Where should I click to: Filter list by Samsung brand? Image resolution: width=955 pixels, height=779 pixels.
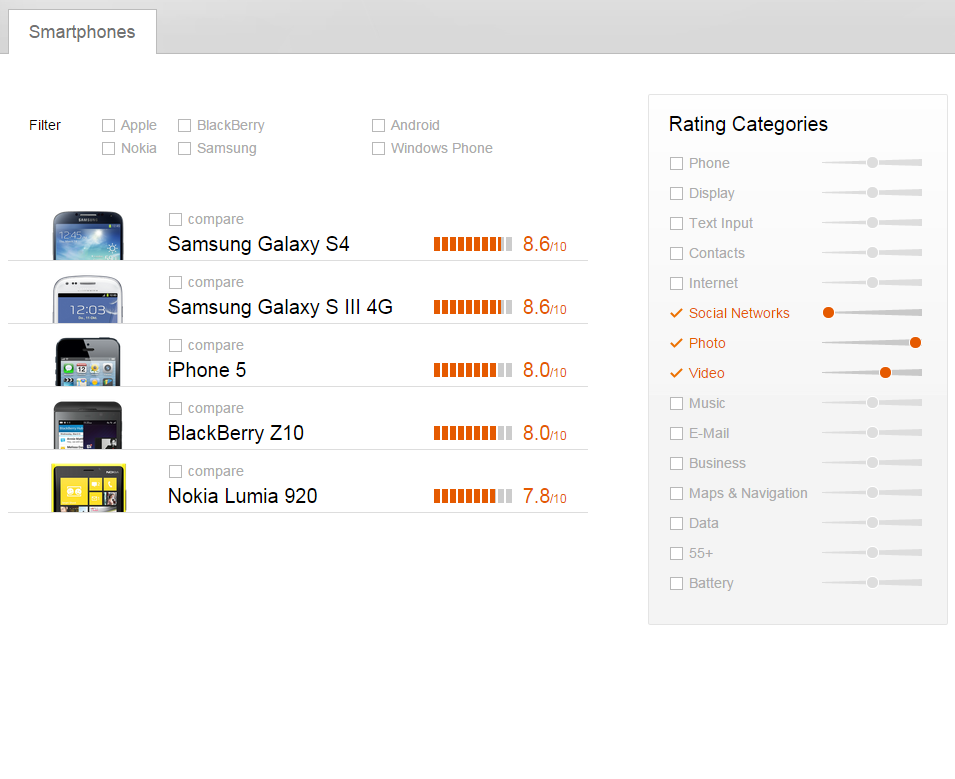click(185, 149)
